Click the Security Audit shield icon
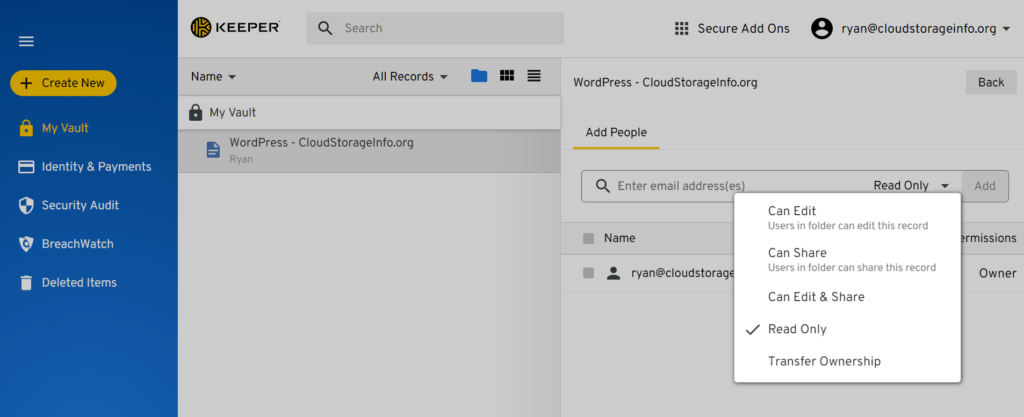Image resolution: width=1024 pixels, height=417 pixels. pos(26,206)
